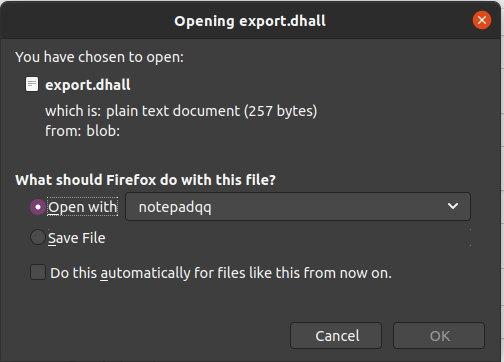Click the export.dhall document icon
Screen dimensions: 504x362
coord(32,84)
